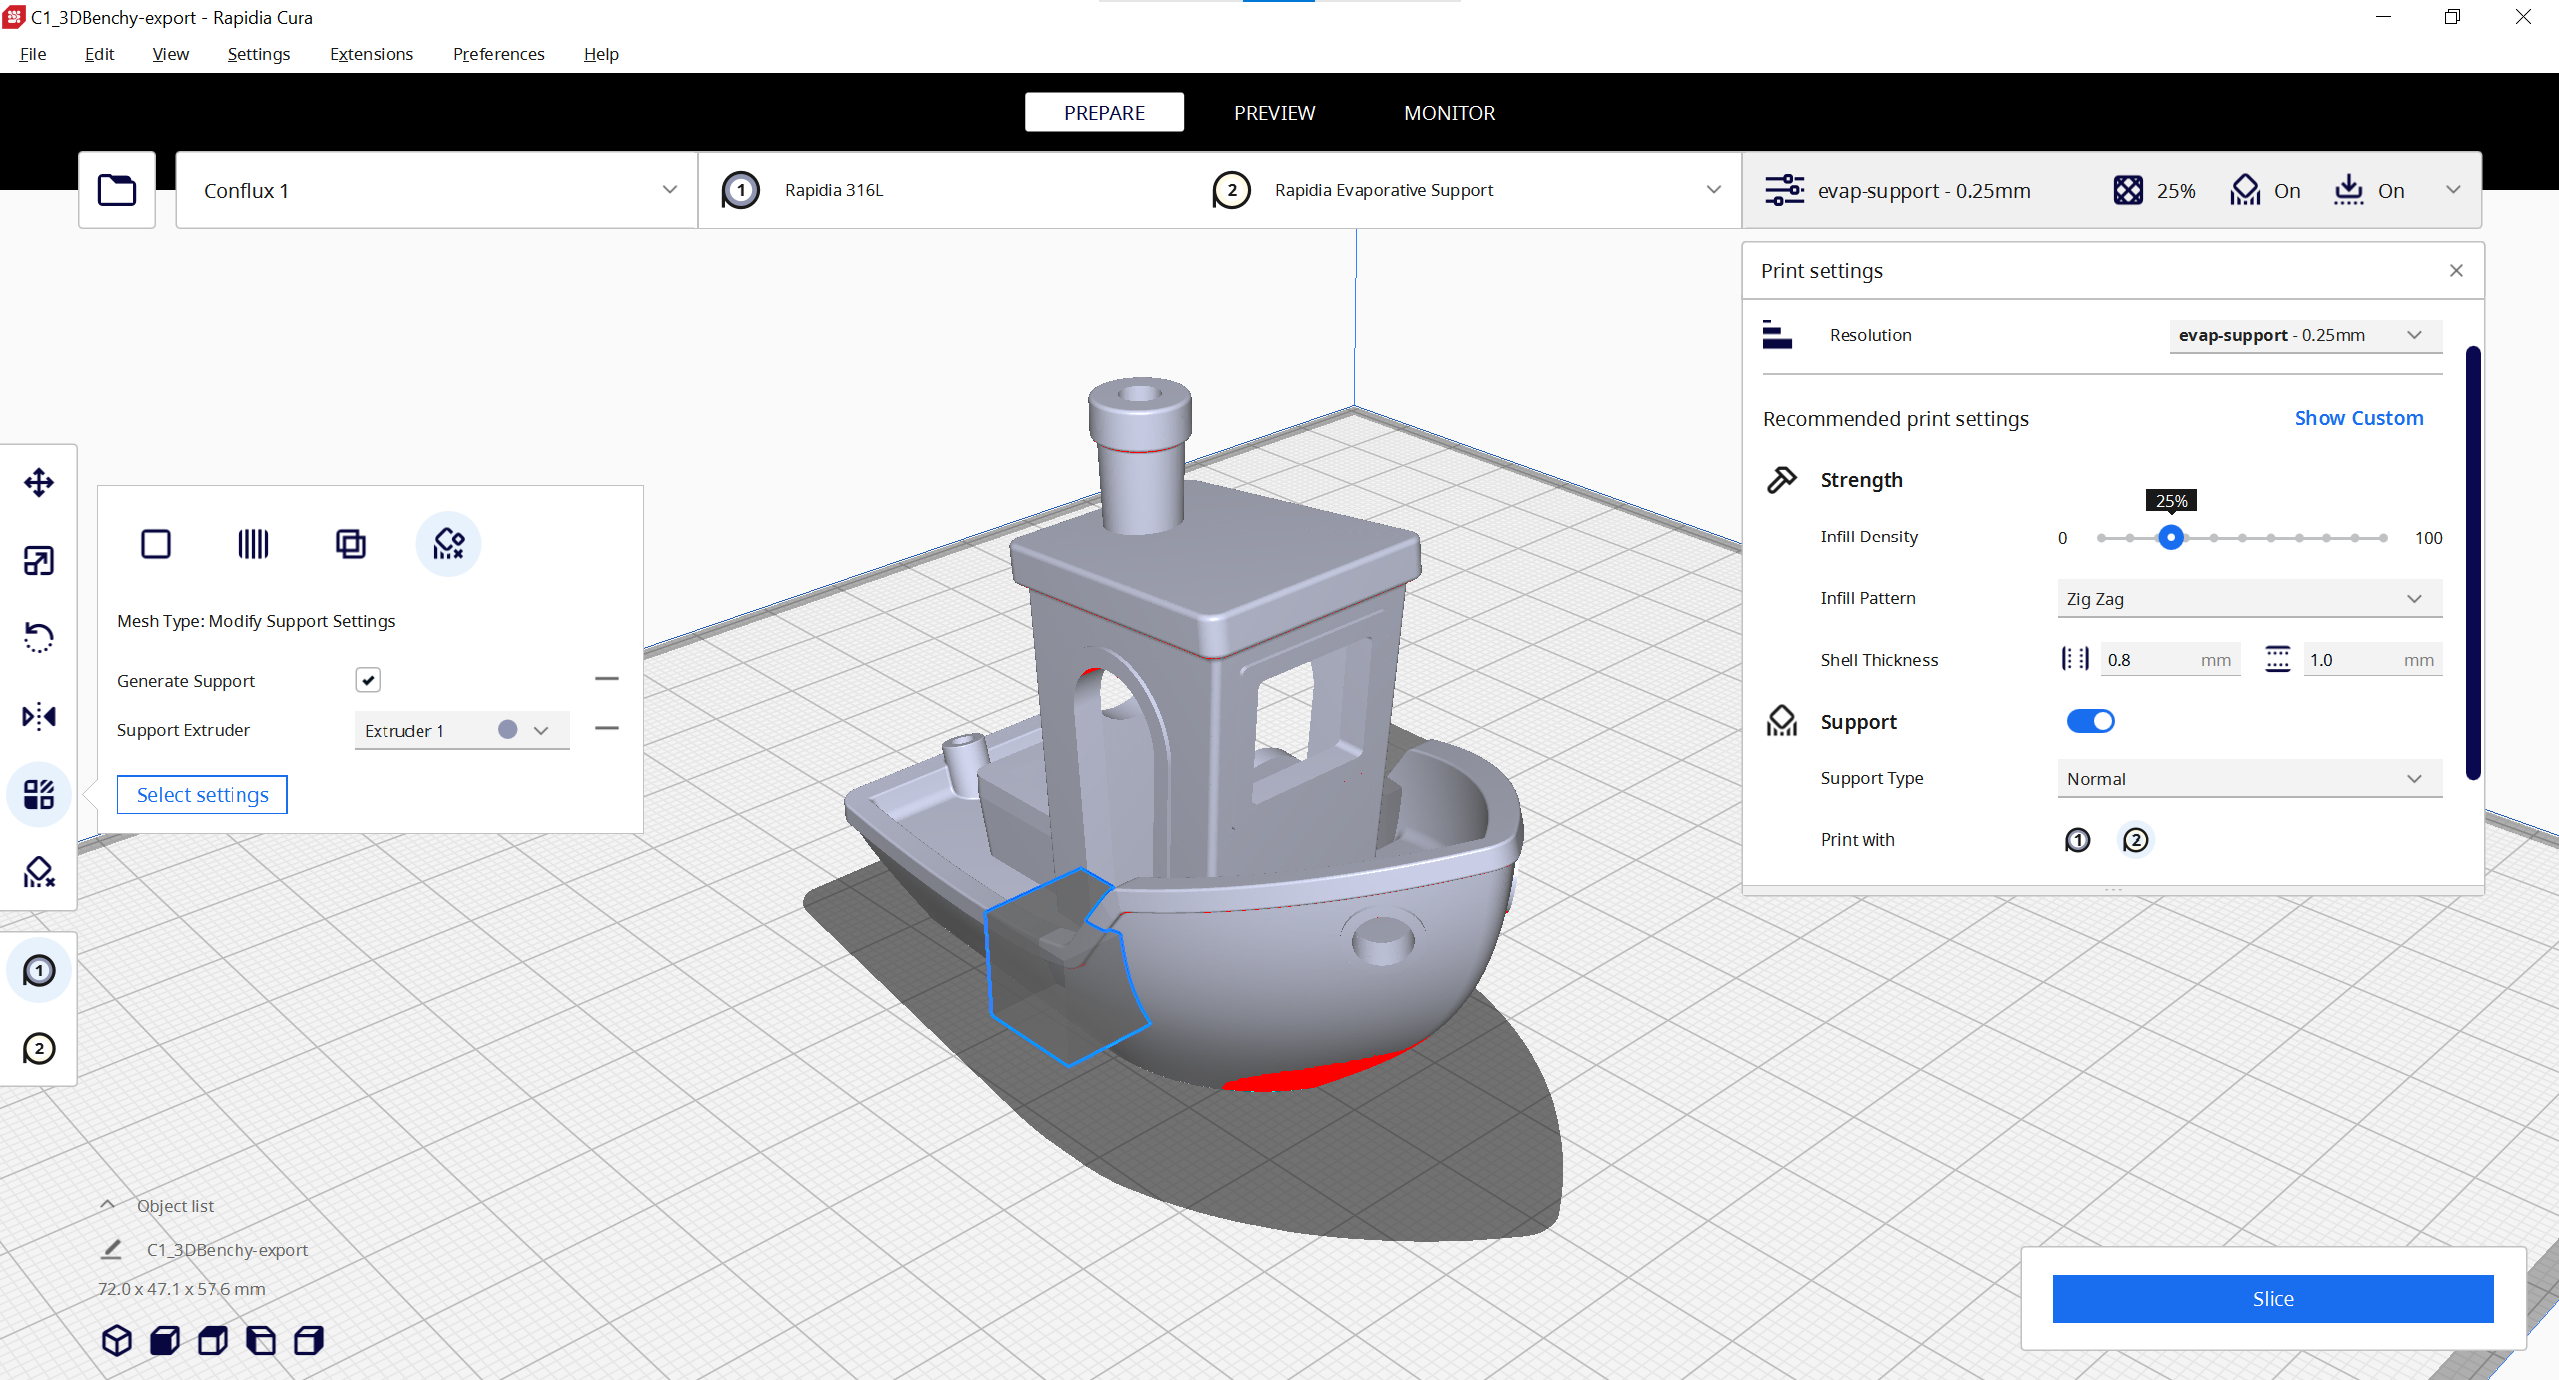This screenshot has width=2559, height=1380.
Task: Select the Move tool in left toolbar
Action: coord(39,483)
